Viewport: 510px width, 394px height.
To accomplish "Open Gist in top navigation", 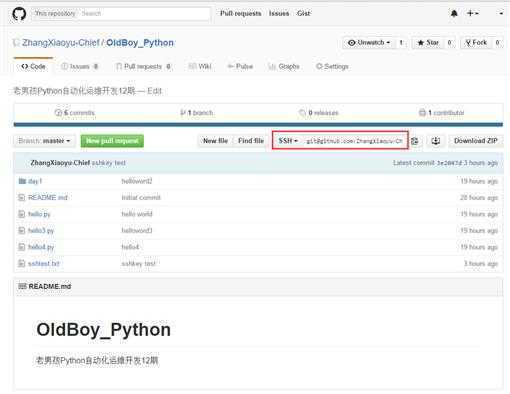I will point(303,14).
